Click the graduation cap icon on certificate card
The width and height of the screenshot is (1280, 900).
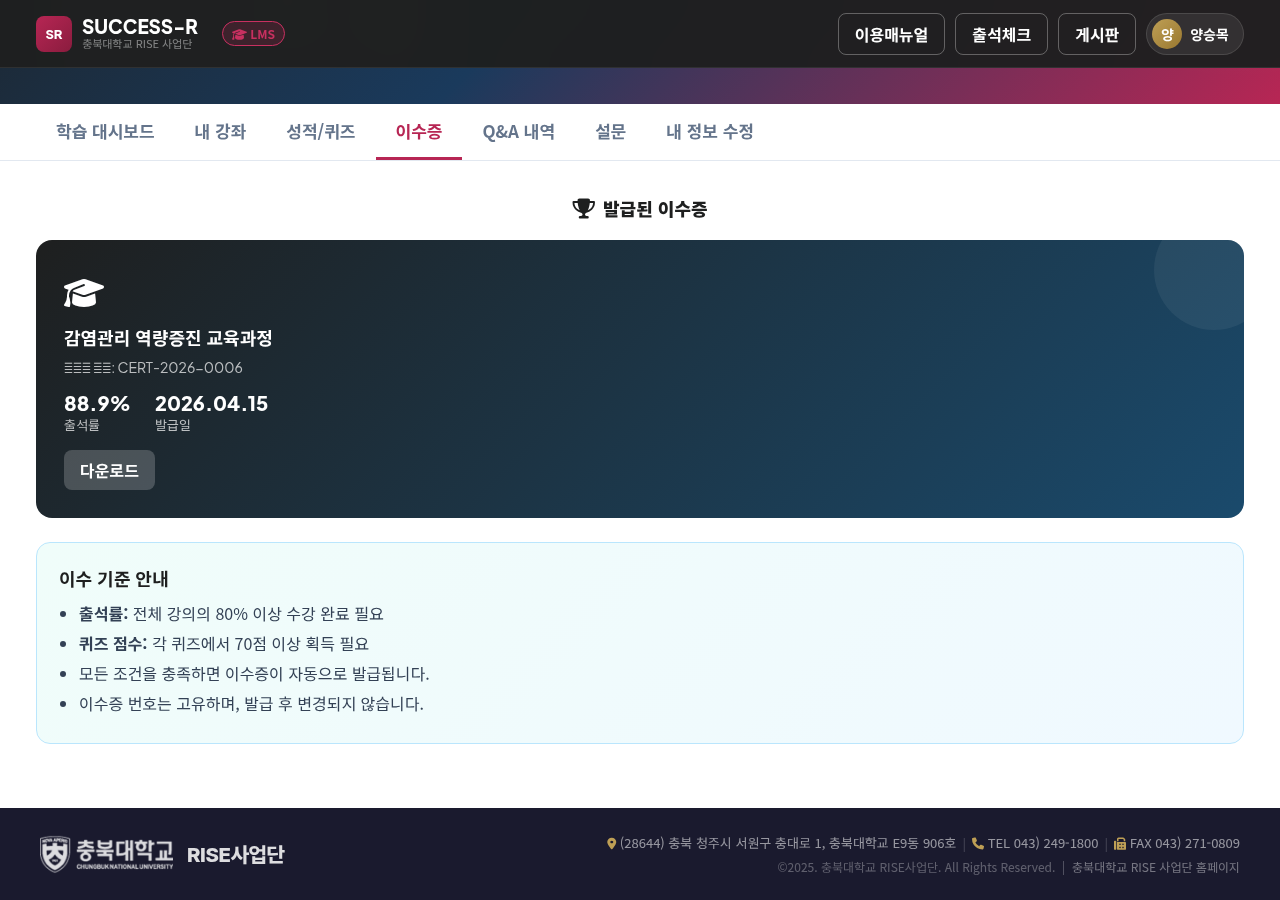pos(84,293)
